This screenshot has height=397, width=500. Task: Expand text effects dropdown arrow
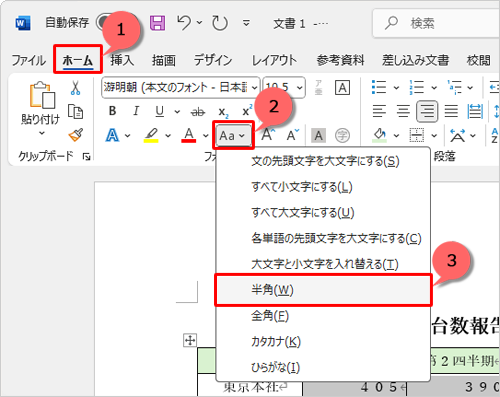click(128, 136)
